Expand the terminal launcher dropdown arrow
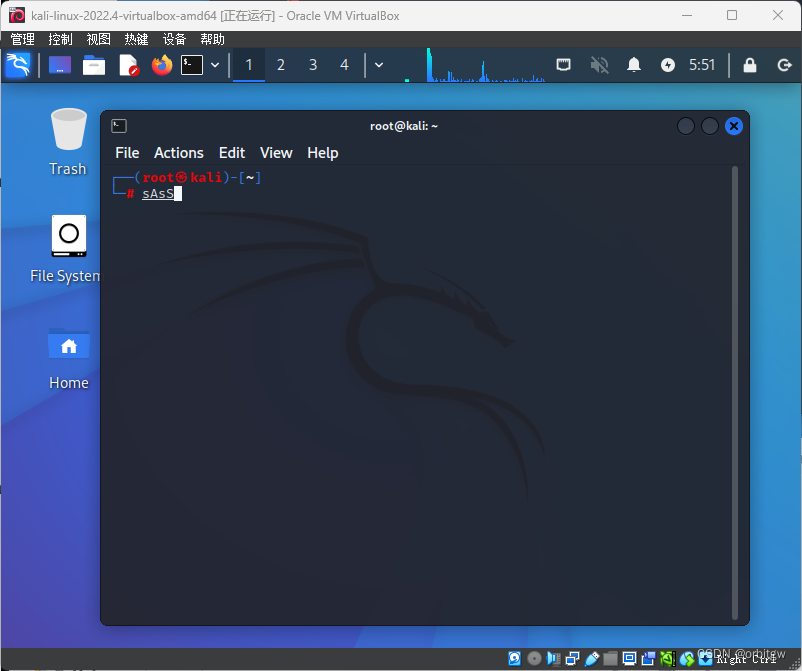 (x=215, y=65)
